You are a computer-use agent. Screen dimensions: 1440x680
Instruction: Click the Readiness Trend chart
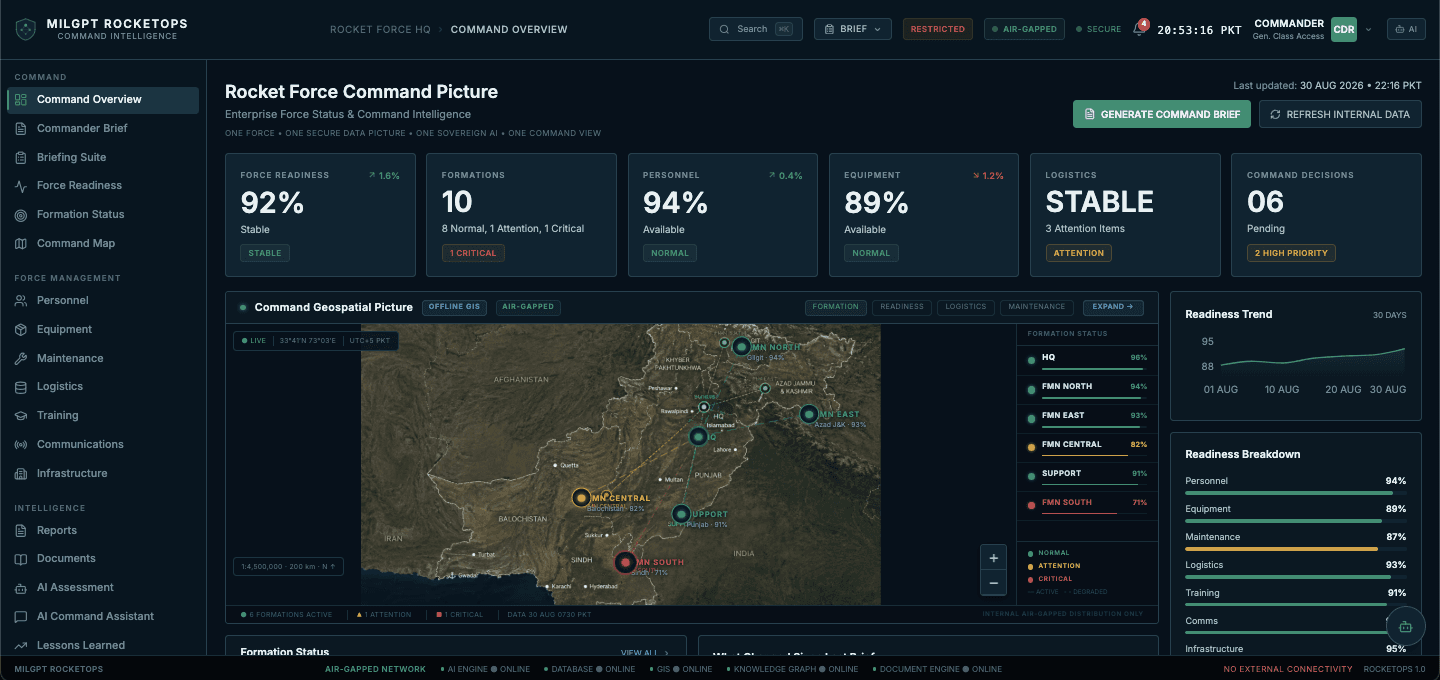tap(1295, 362)
